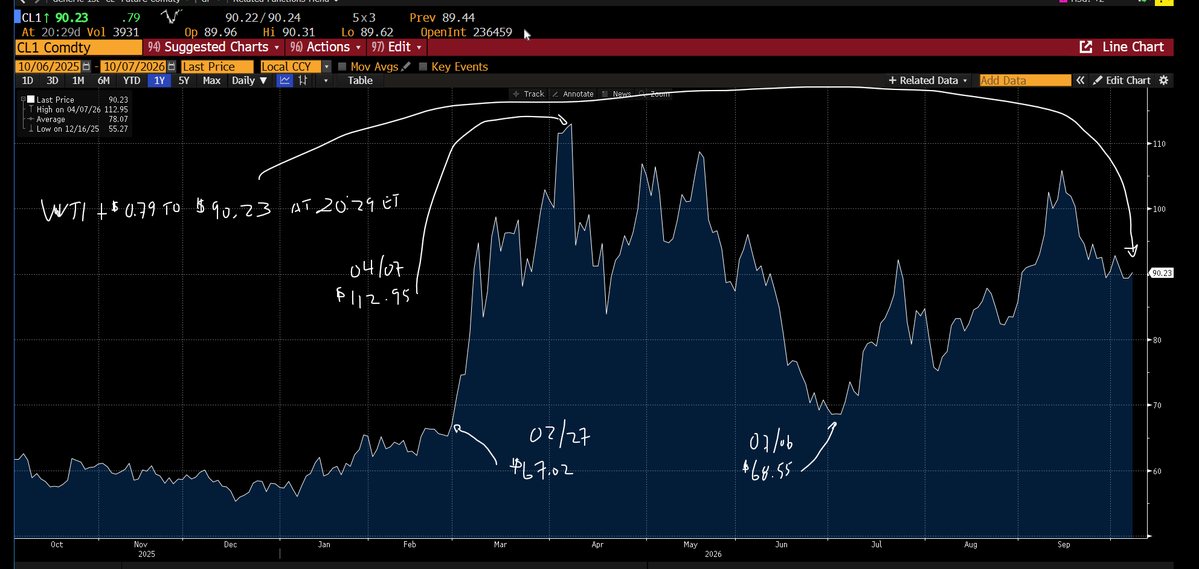Select the 1M range tab
This screenshot has height=569, width=1199.
[78, 80]
